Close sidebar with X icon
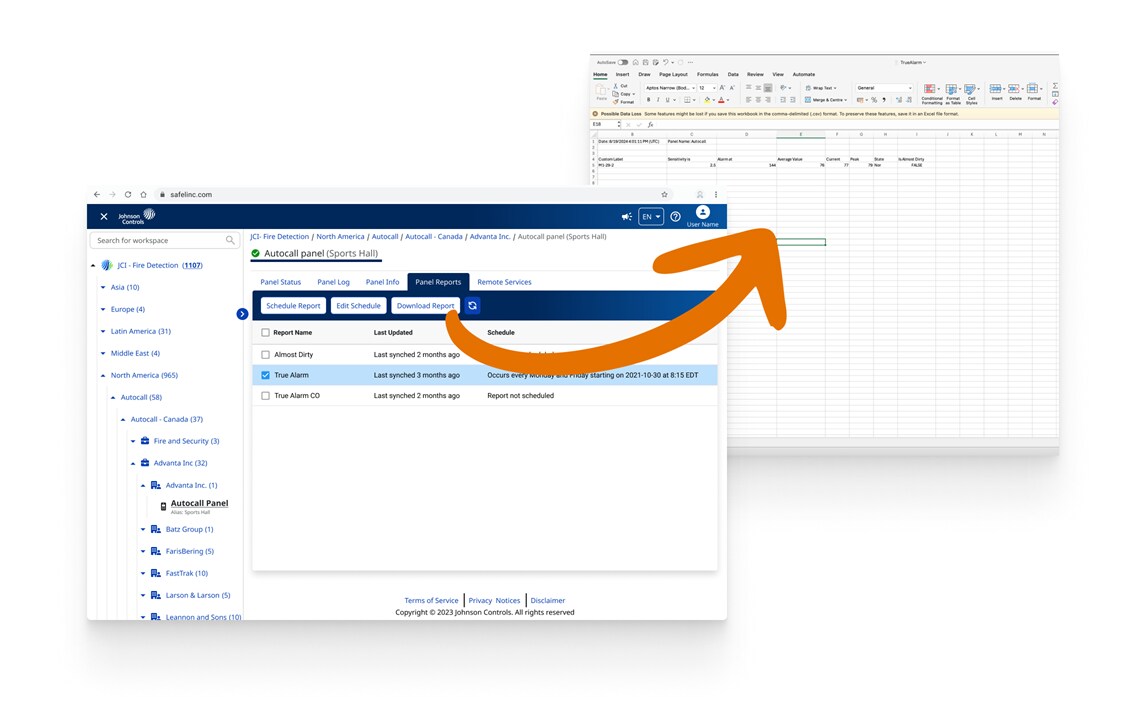1146x709 pixels. tap(104, 216)
